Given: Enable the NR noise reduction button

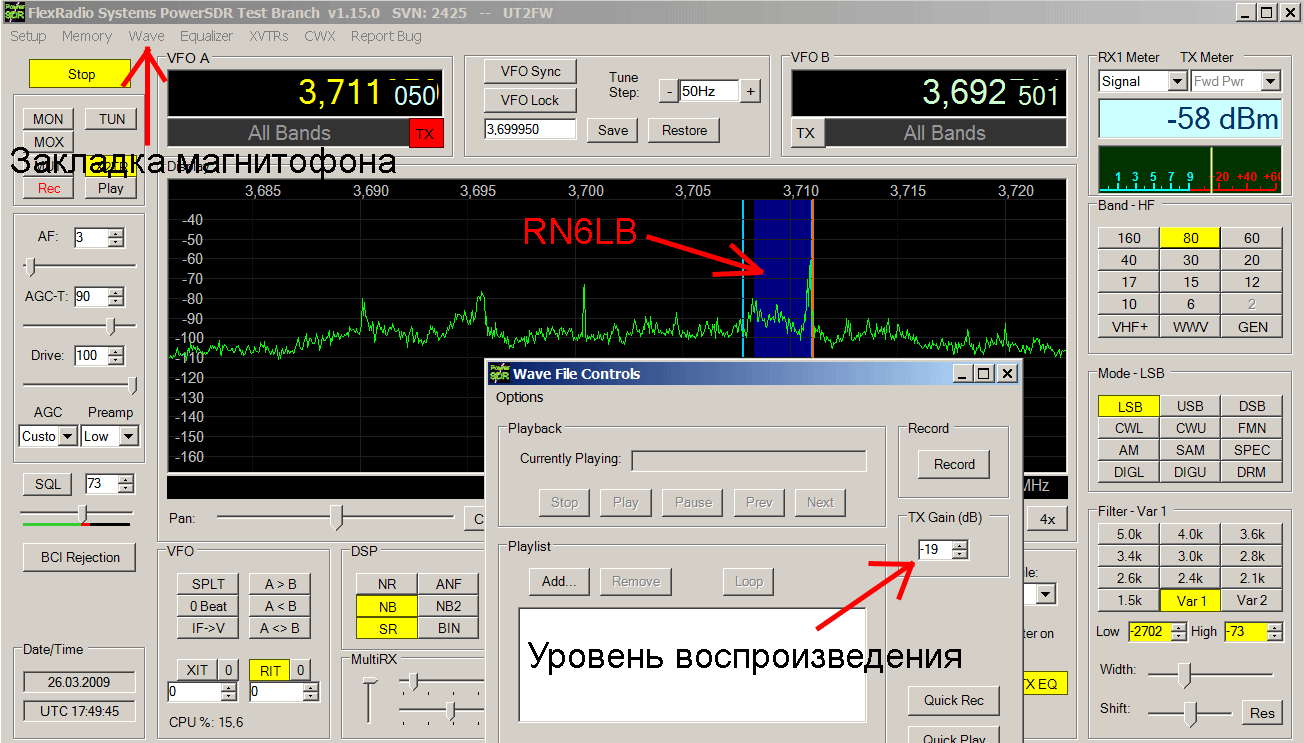Looking at the screenshot, I should click(387, 584).
